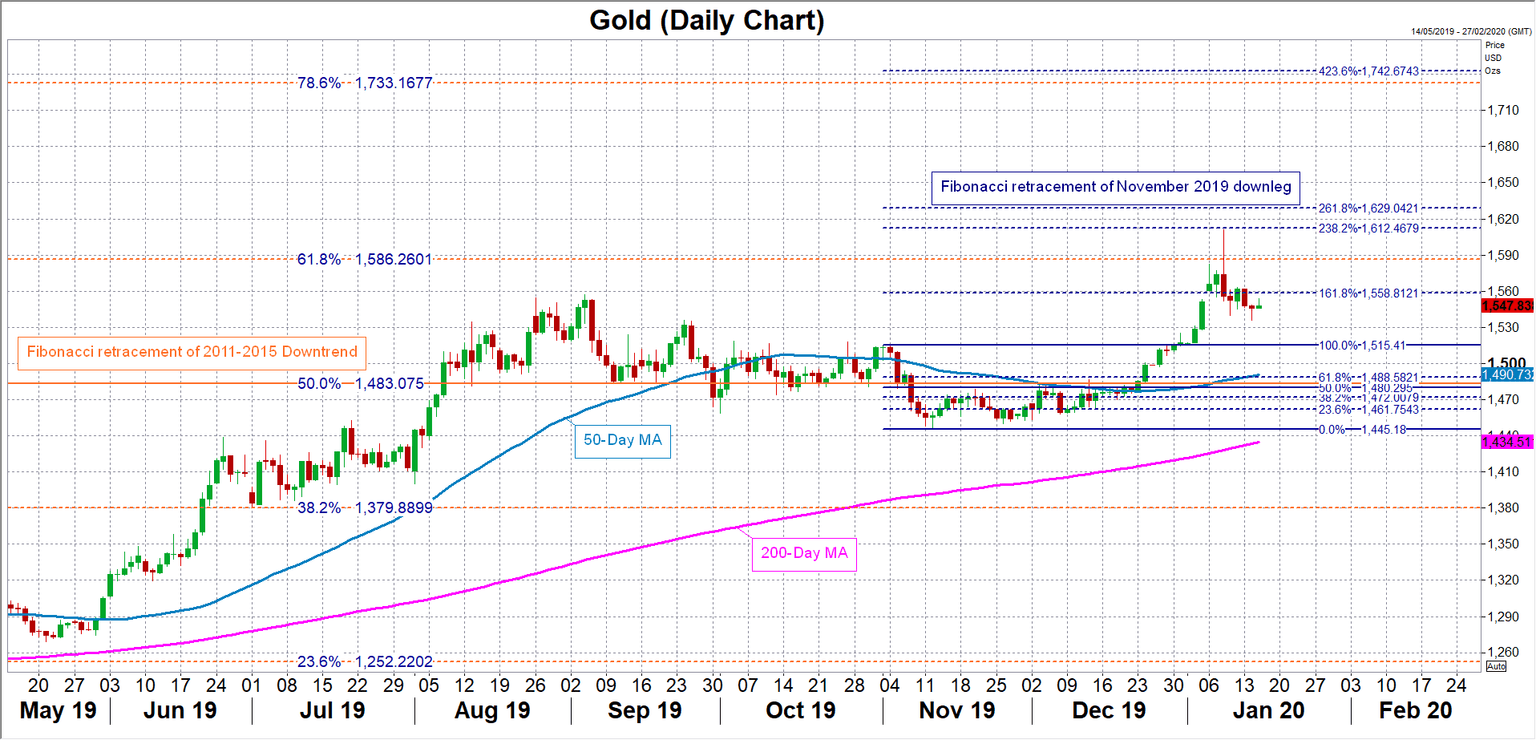
Task: Select the red 1,547.83 last price tag
Action: 1508,303
